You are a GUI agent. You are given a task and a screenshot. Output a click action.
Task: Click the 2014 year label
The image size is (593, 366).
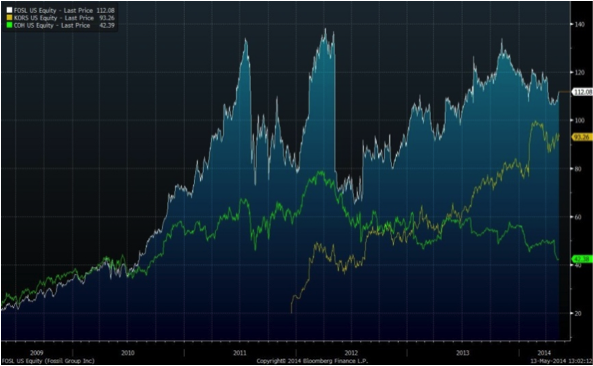544,353
